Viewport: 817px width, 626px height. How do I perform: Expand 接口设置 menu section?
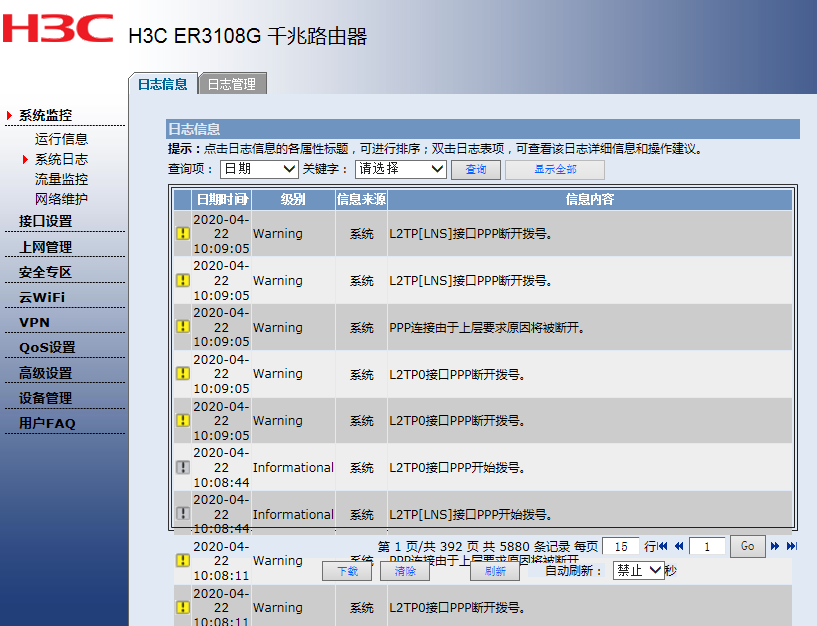(45, 221)
